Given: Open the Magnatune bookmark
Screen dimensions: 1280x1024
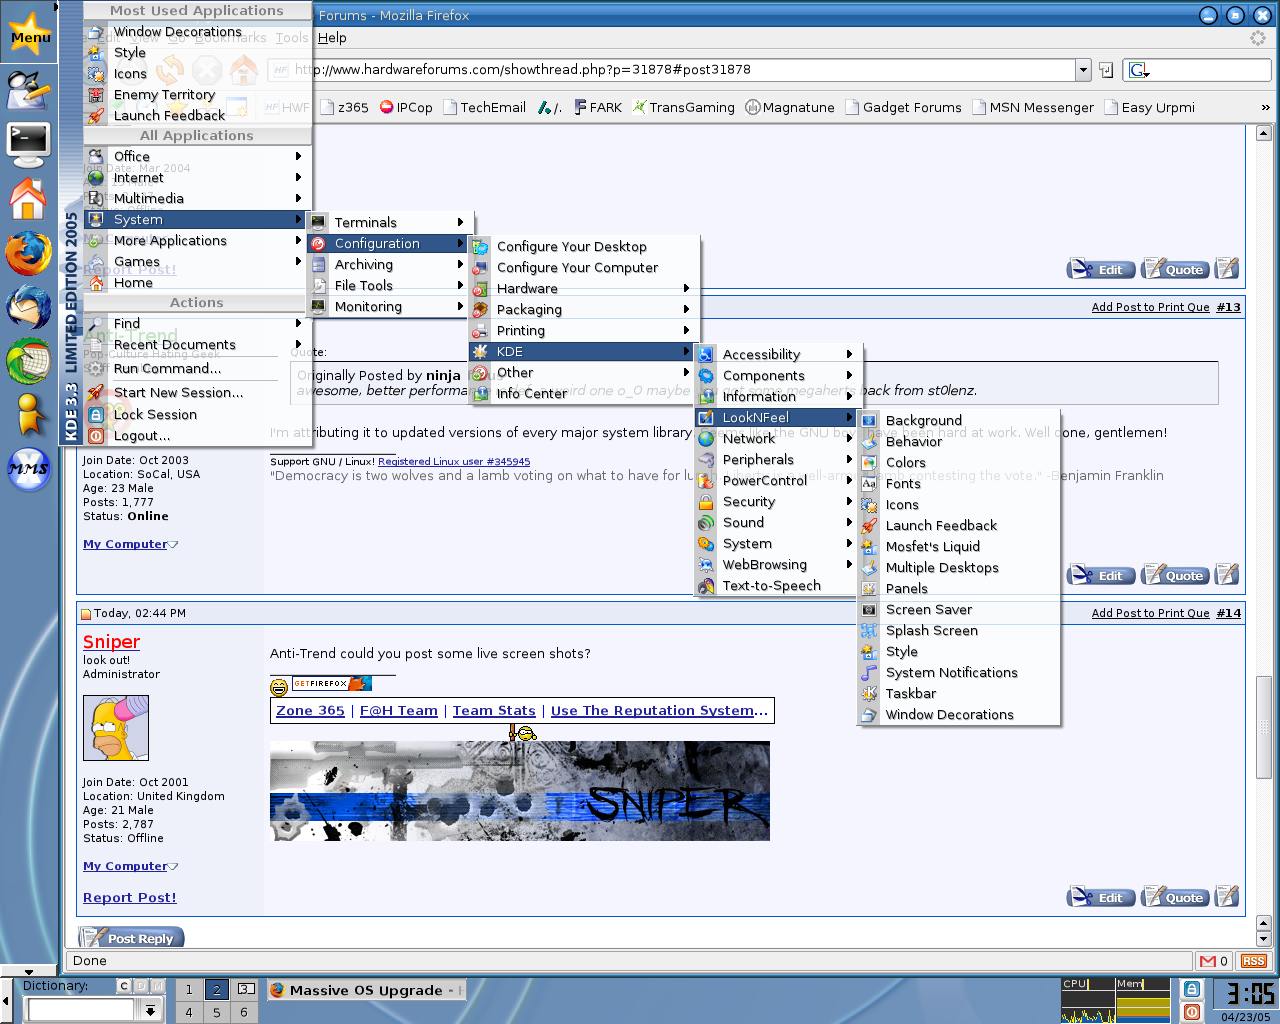Looking at the screenshot, I should (790, 107).
